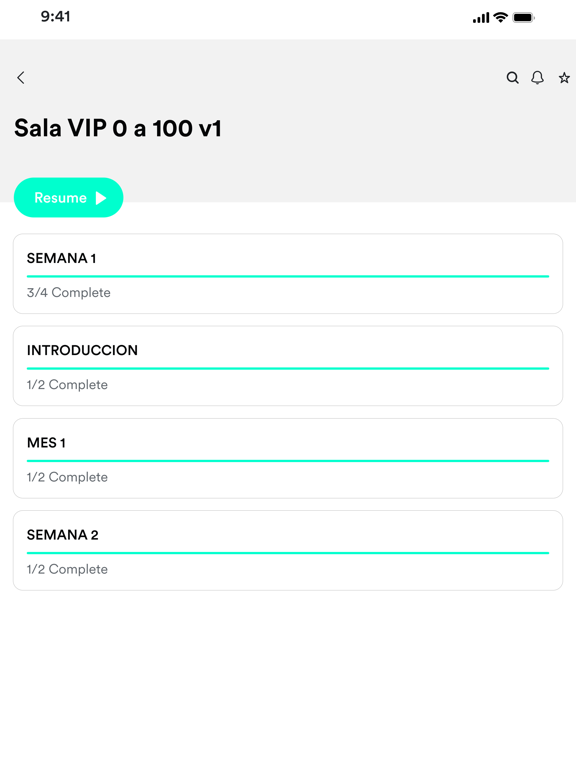Expand the SEMANA 1 section card
The image size is (576, 768).
tap(288, 274)
